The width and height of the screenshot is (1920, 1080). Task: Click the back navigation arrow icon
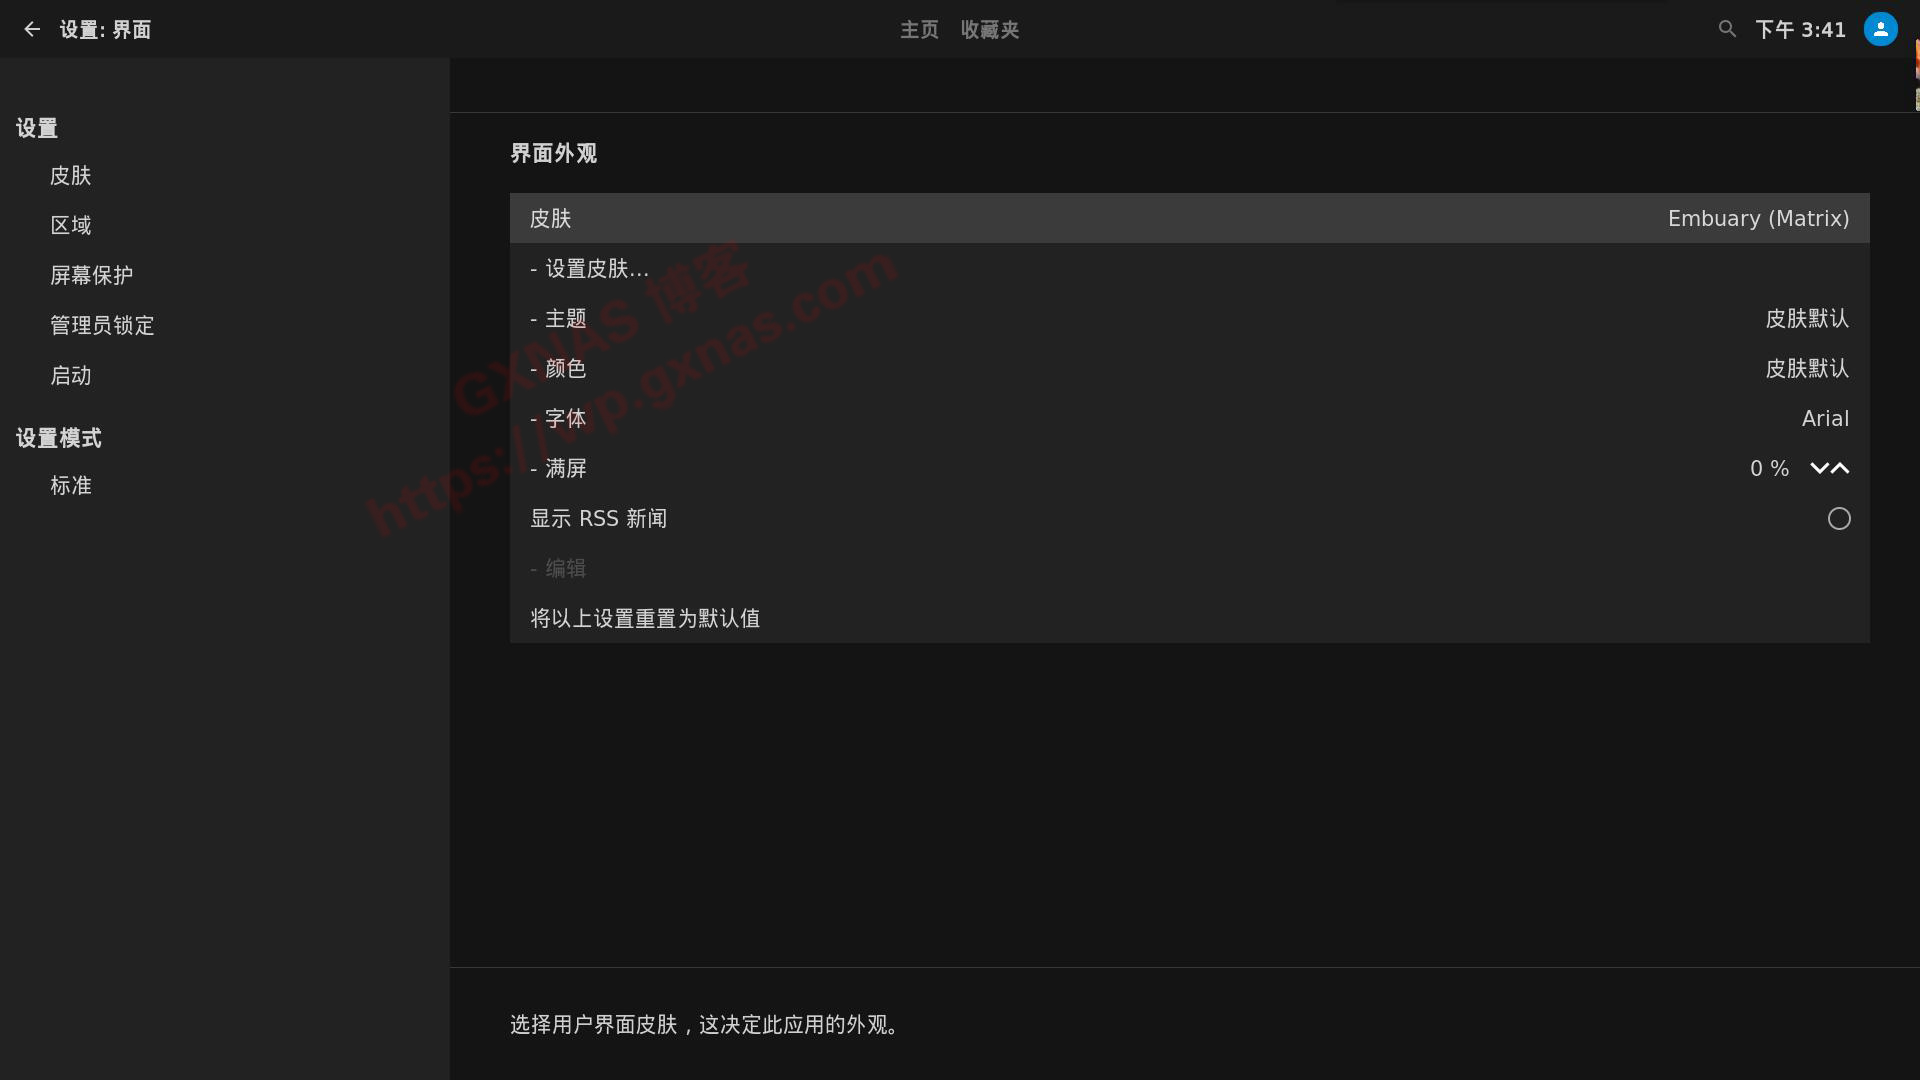[32, 29]
